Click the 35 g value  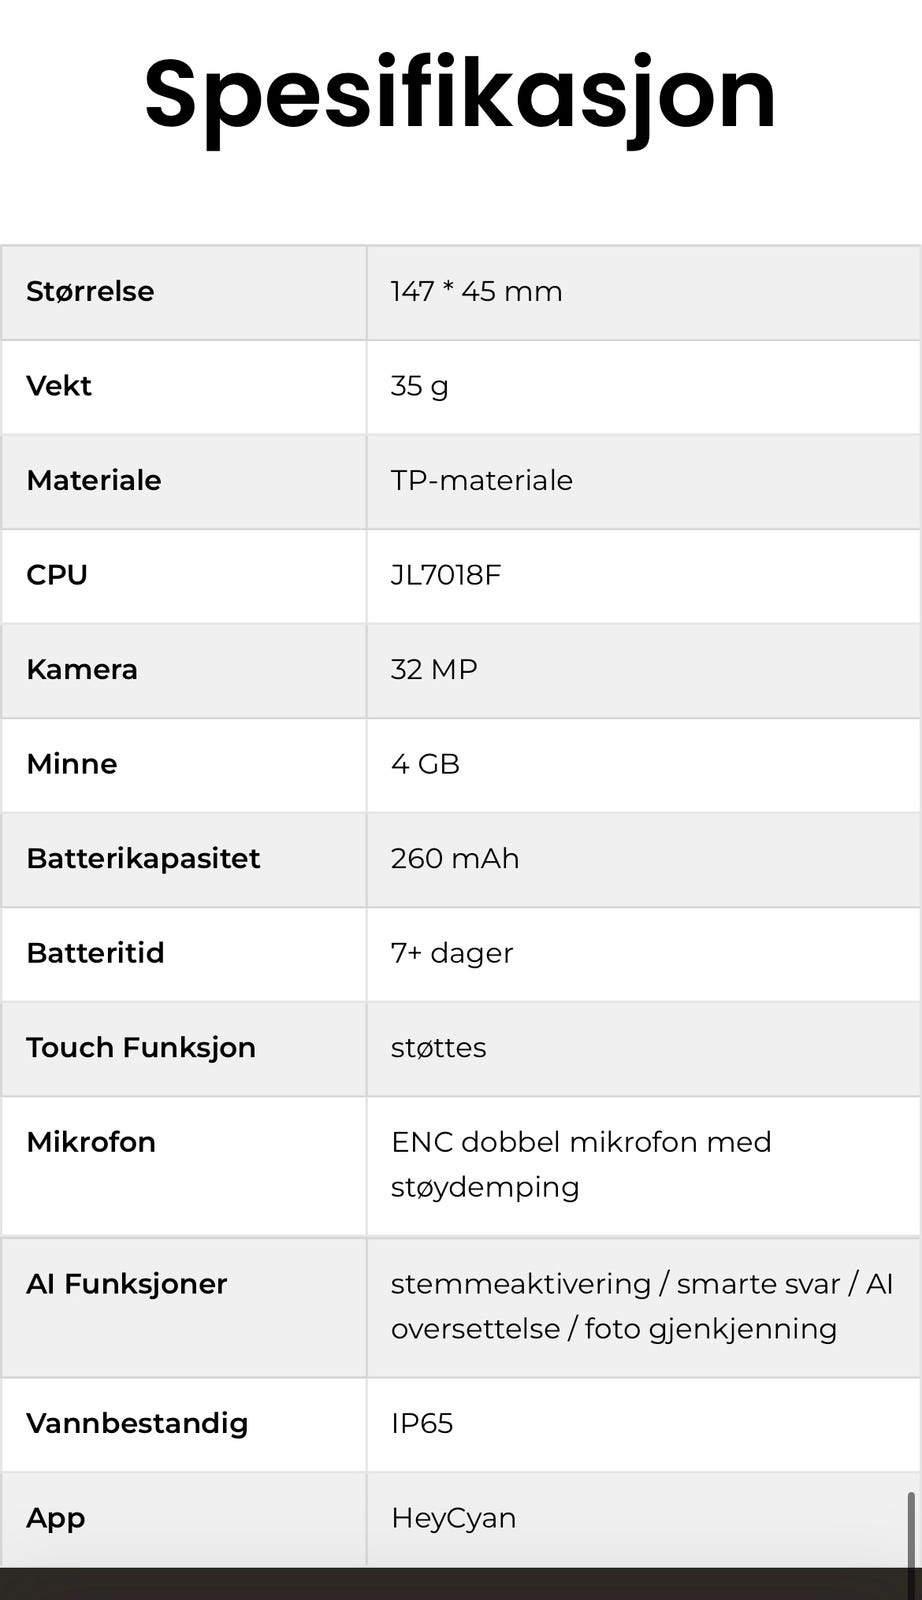coord(419,386)
